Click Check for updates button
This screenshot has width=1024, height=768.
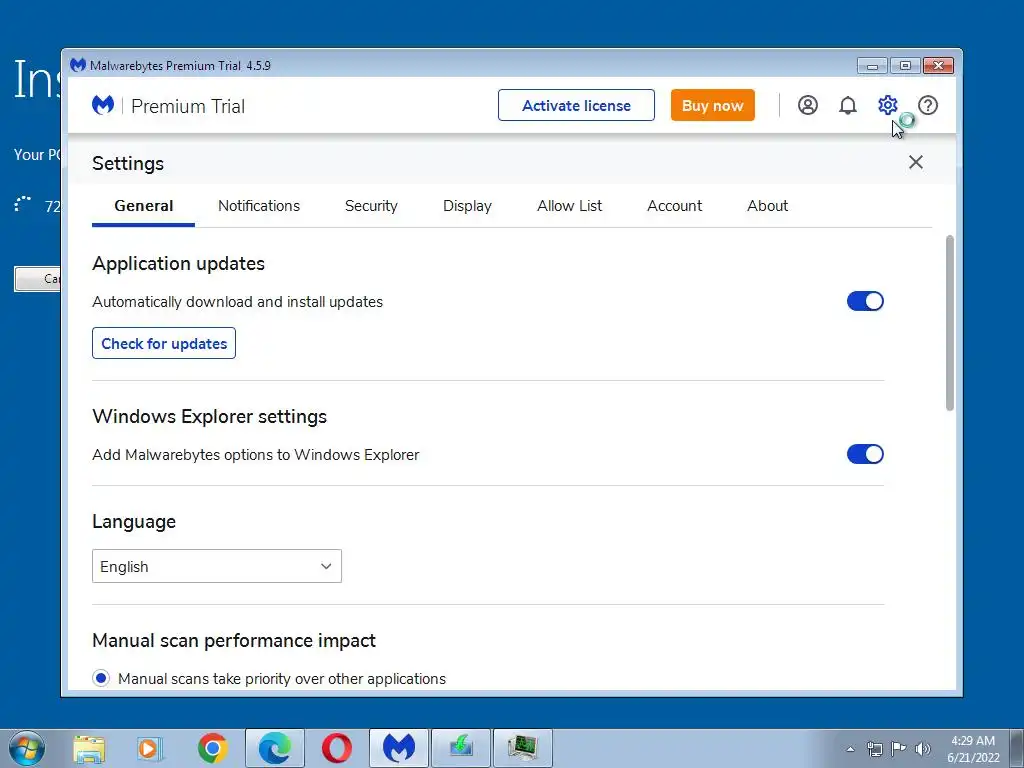point(164,344)
